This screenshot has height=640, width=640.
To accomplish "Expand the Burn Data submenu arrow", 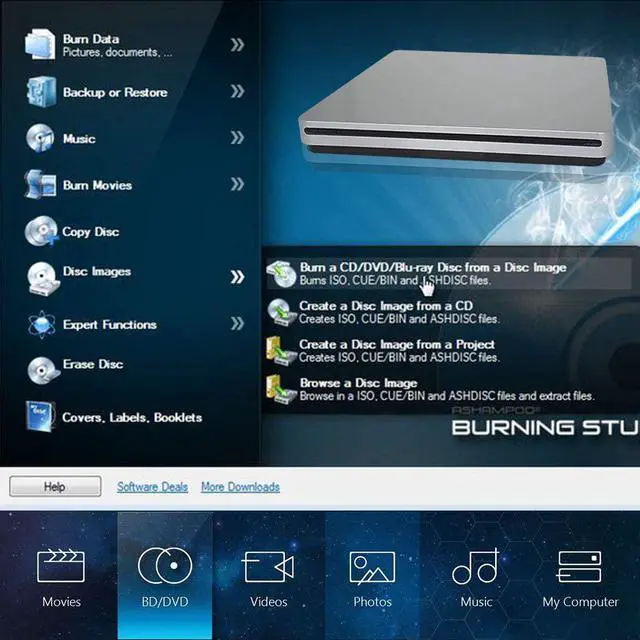I will pyautogui.click(x=237, y=45).
